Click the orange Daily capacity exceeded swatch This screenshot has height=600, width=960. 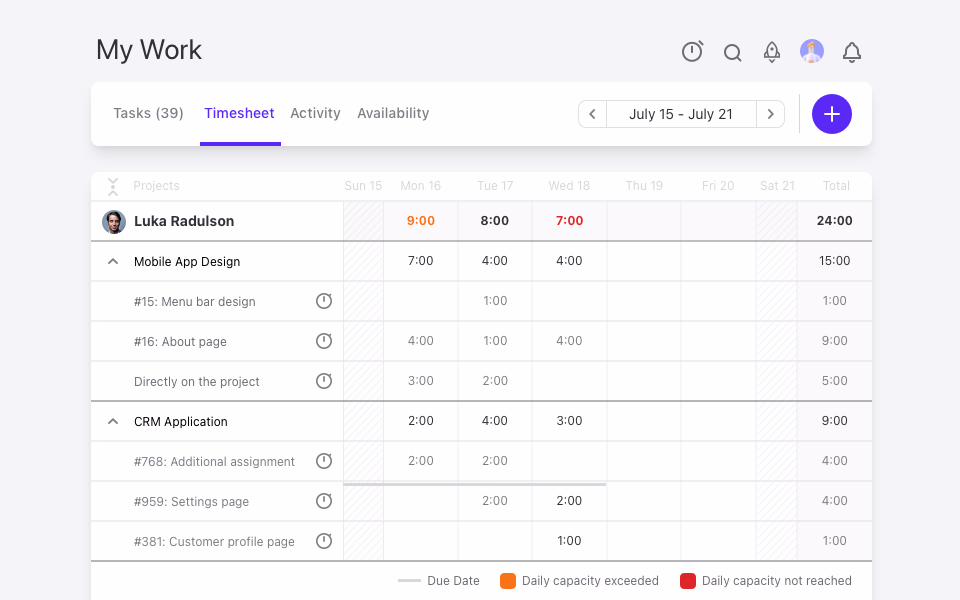pos(508,580)
